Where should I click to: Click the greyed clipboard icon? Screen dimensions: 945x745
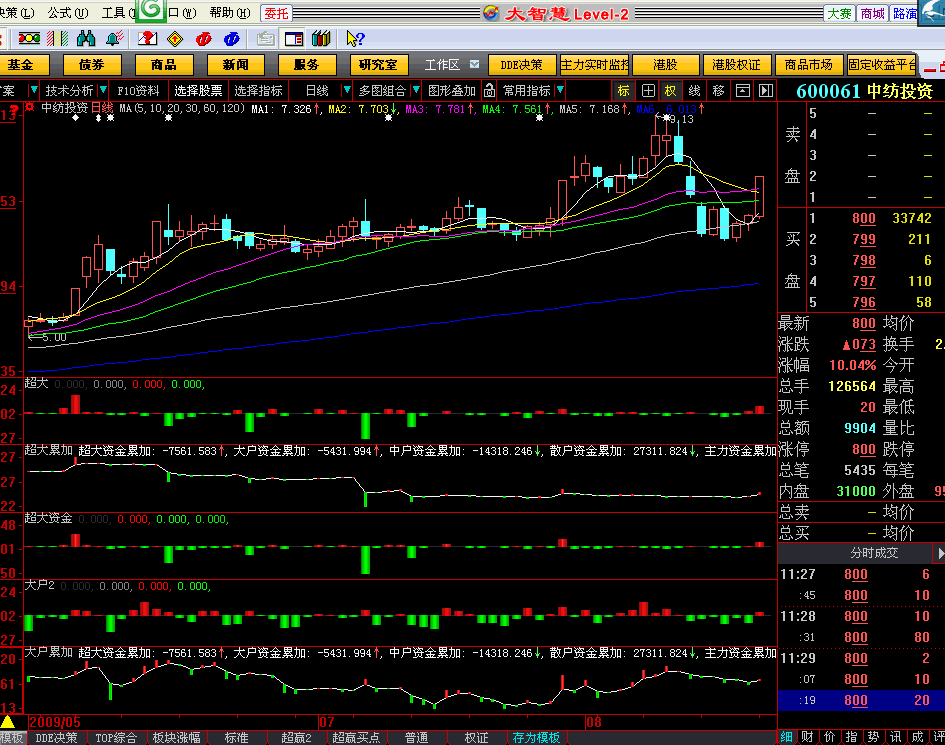pos(265,39)
